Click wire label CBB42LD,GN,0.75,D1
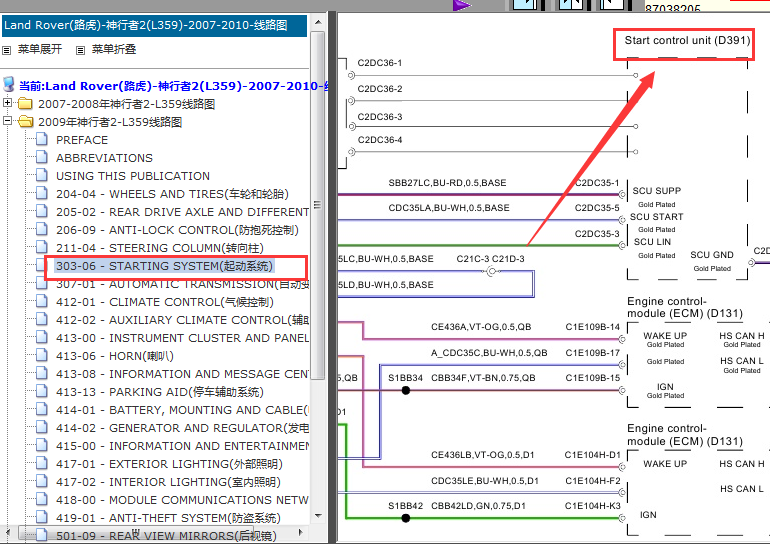 point(478,506)
